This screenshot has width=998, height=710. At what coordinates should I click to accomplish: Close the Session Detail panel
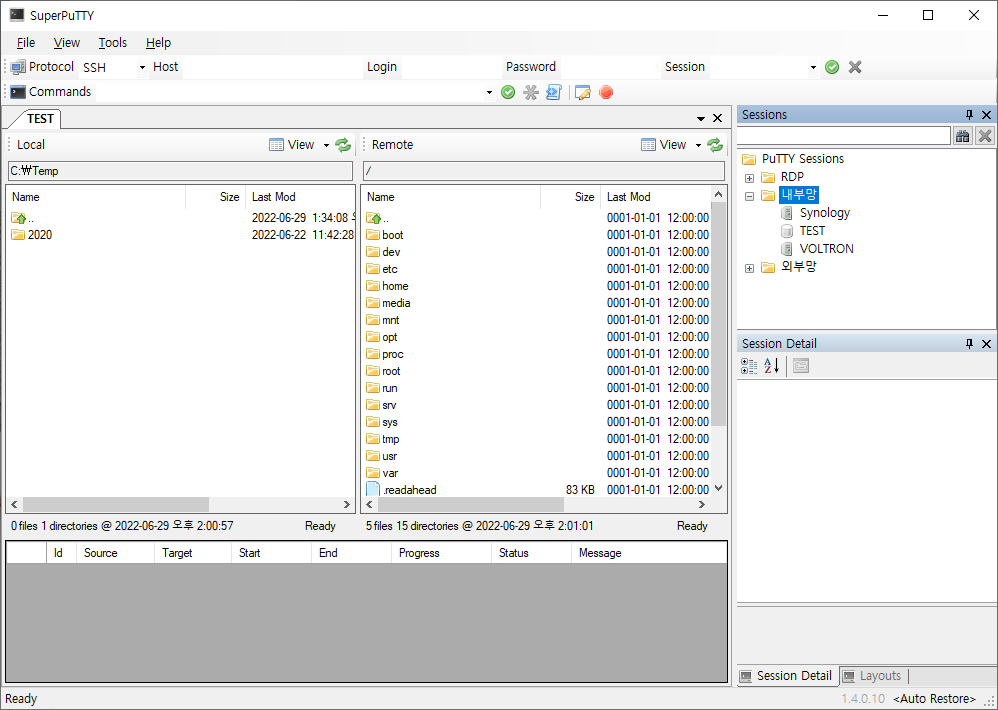(x=987, y=344)
